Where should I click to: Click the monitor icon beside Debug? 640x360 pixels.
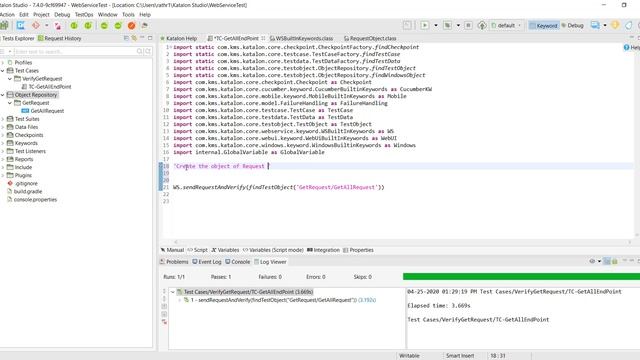pos(595,25)
